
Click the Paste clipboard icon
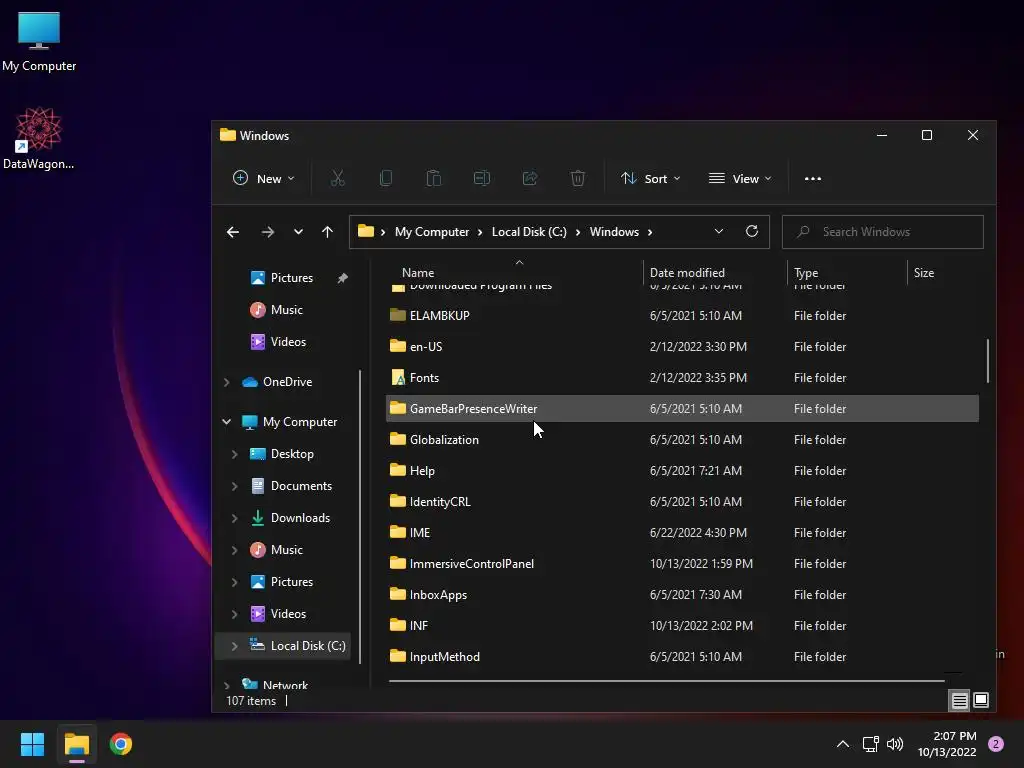point(434,178)
